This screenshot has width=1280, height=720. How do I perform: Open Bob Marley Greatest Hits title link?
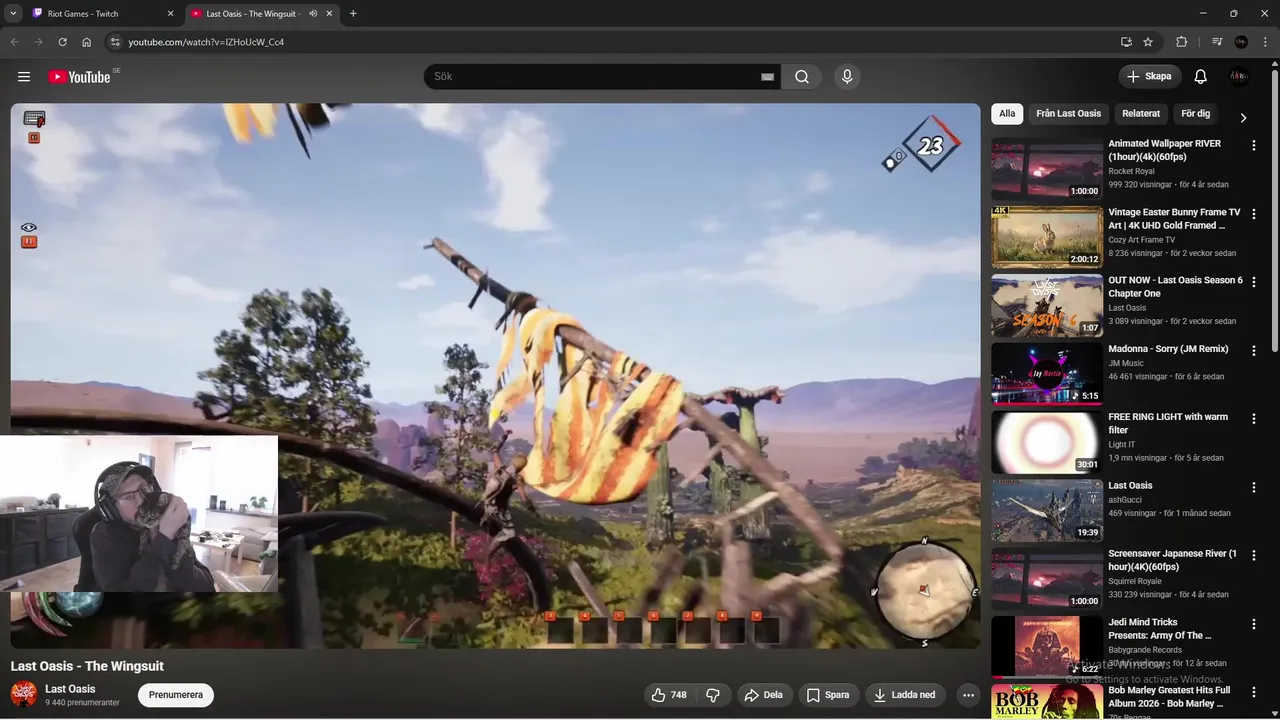[1170, 697]
